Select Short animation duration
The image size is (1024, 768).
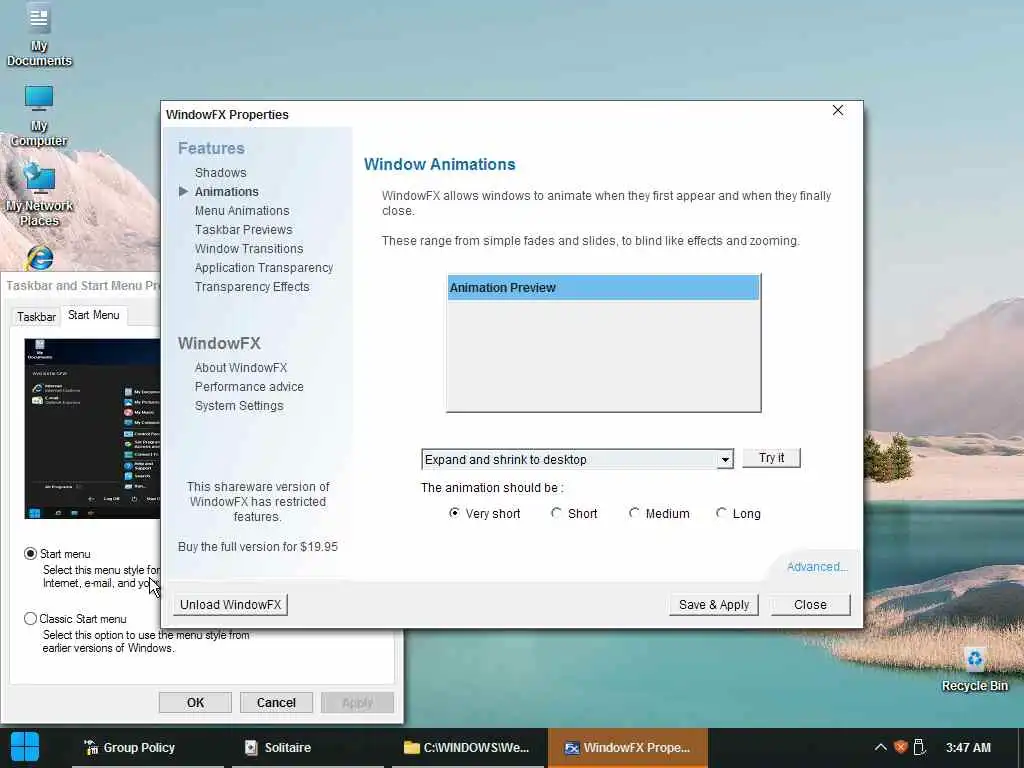[x=574, y=513]
